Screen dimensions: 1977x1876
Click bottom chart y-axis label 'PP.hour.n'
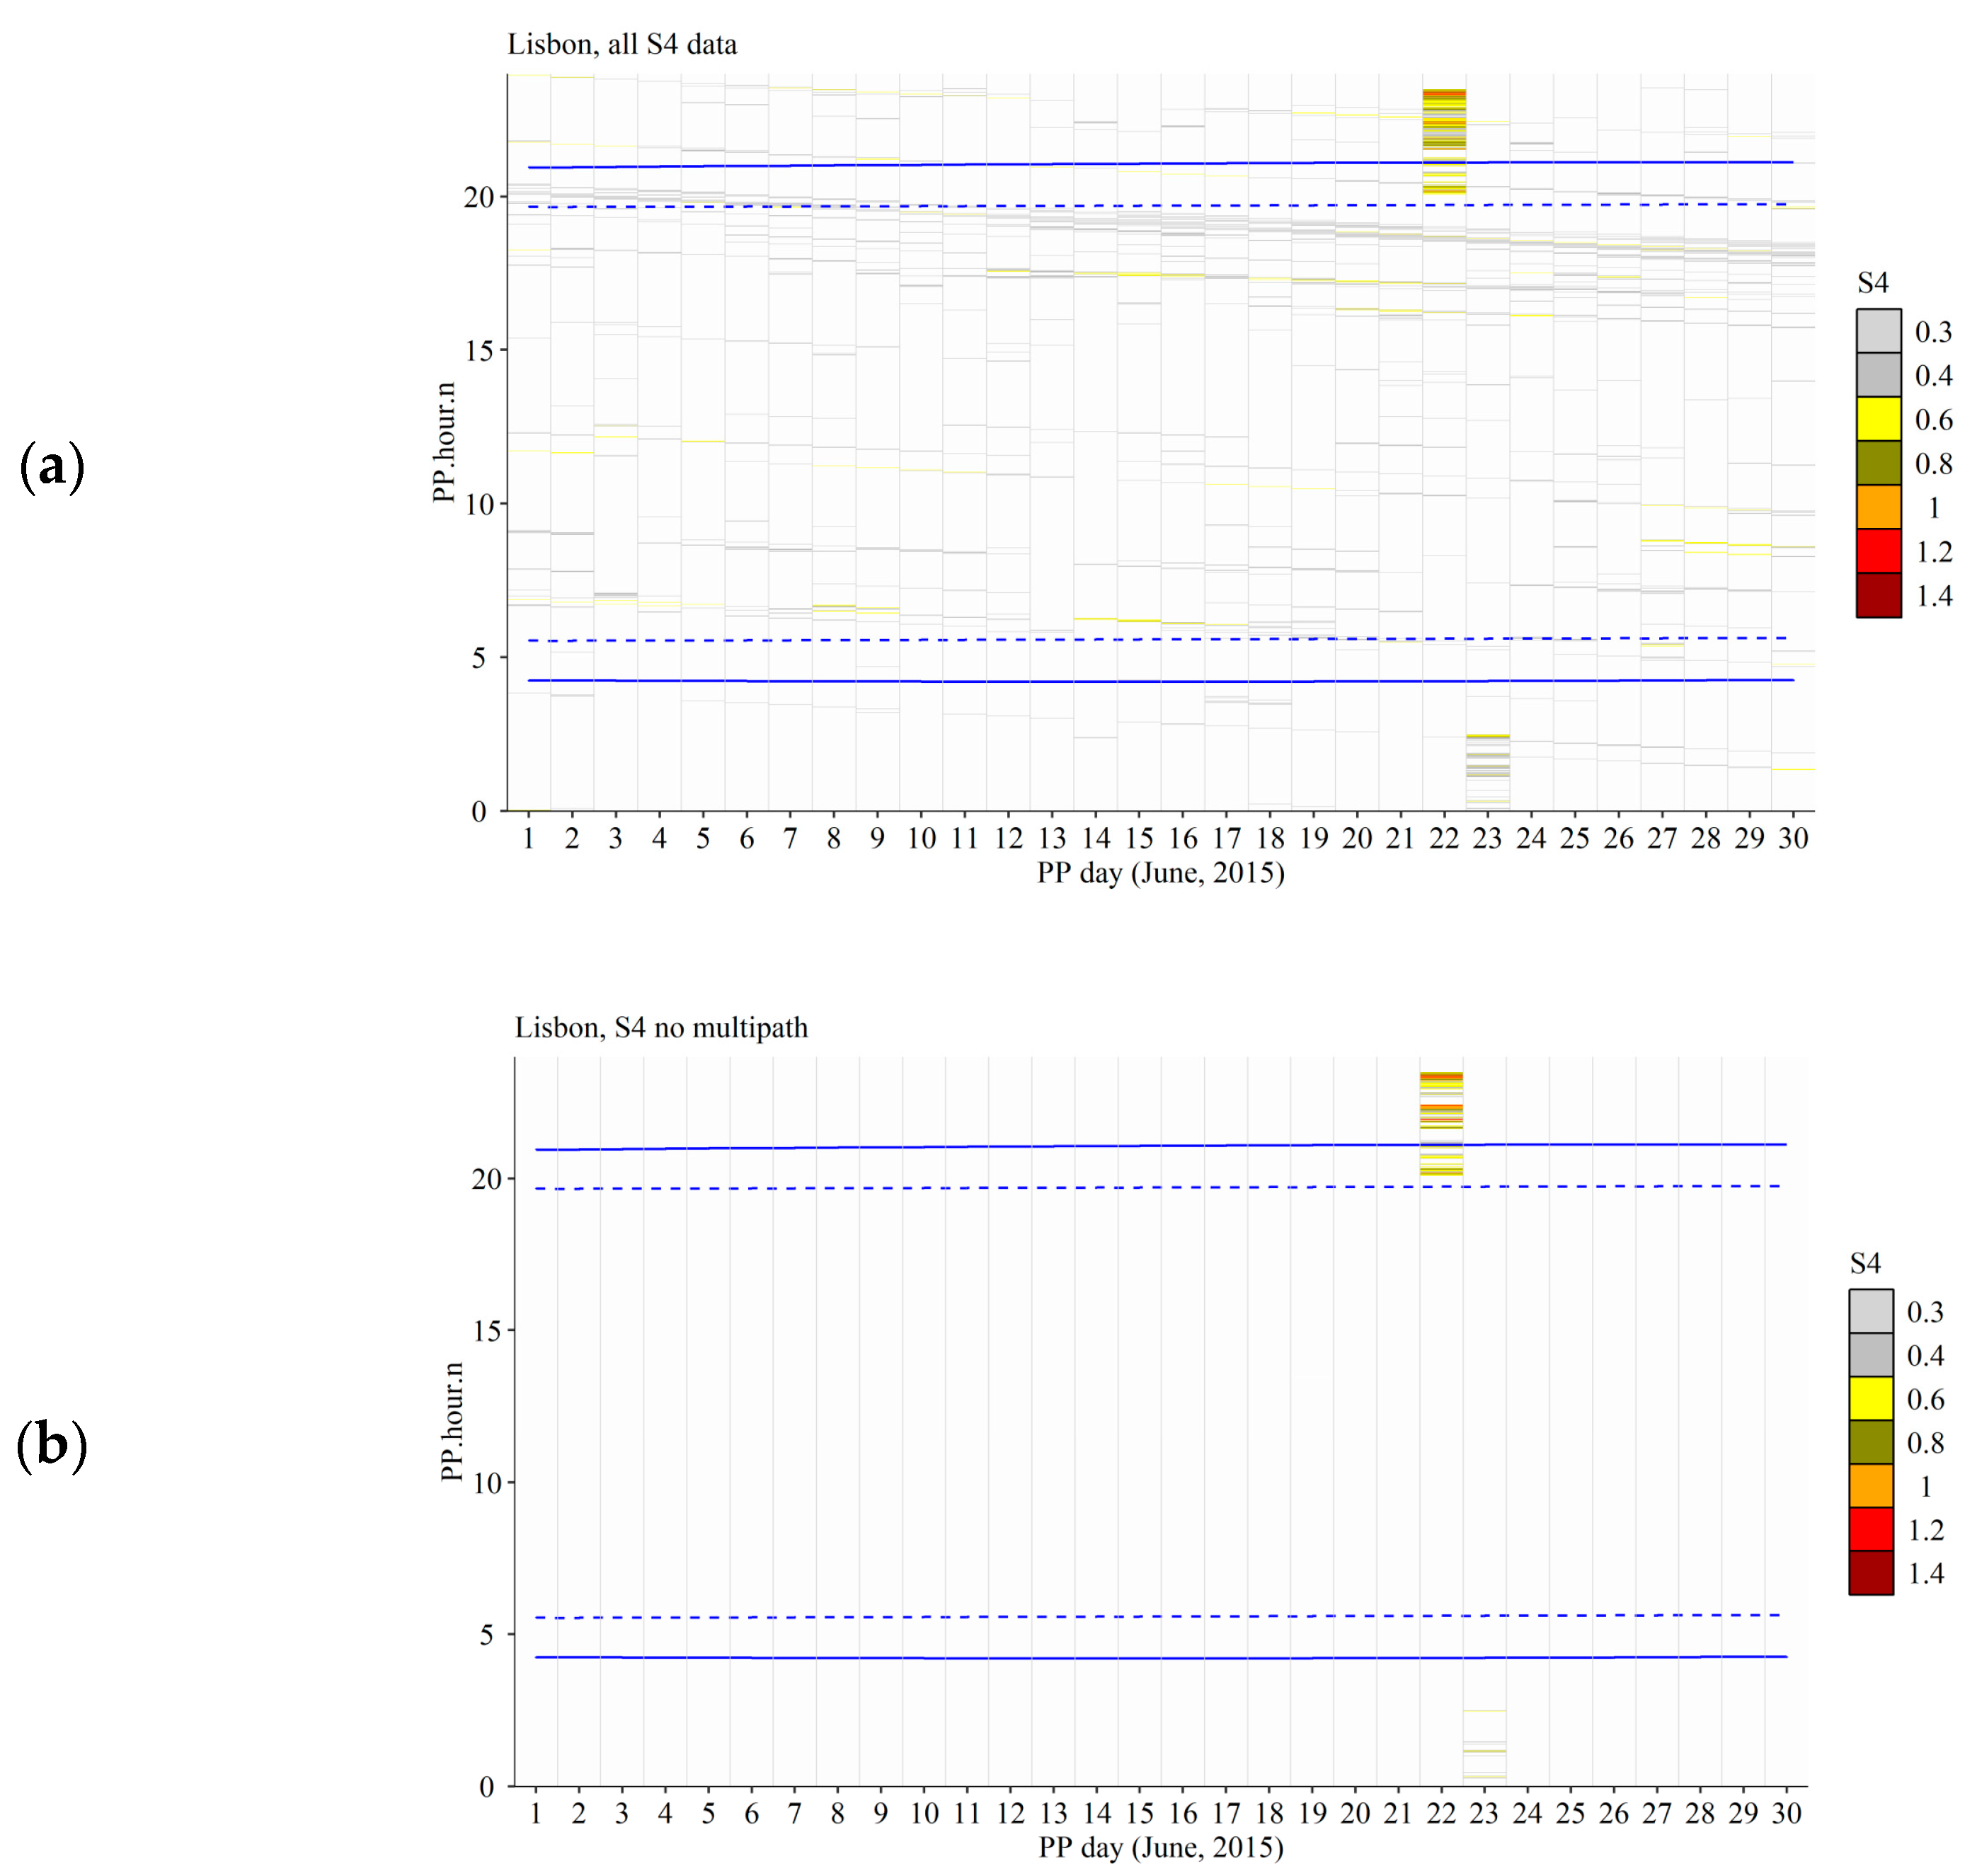452,1421
